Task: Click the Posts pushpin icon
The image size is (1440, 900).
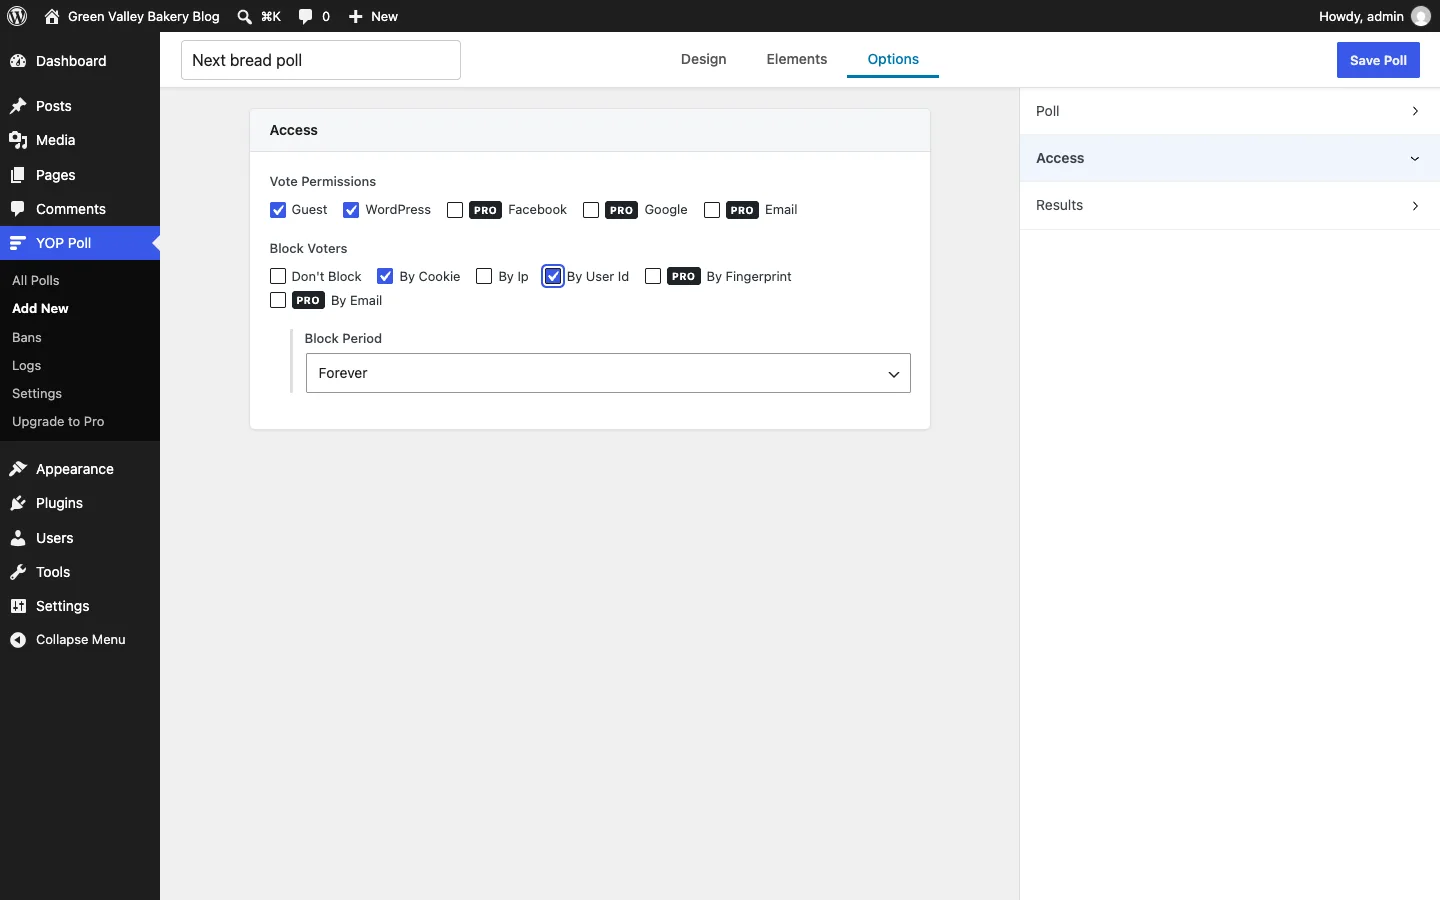Action: pos(18,106)
